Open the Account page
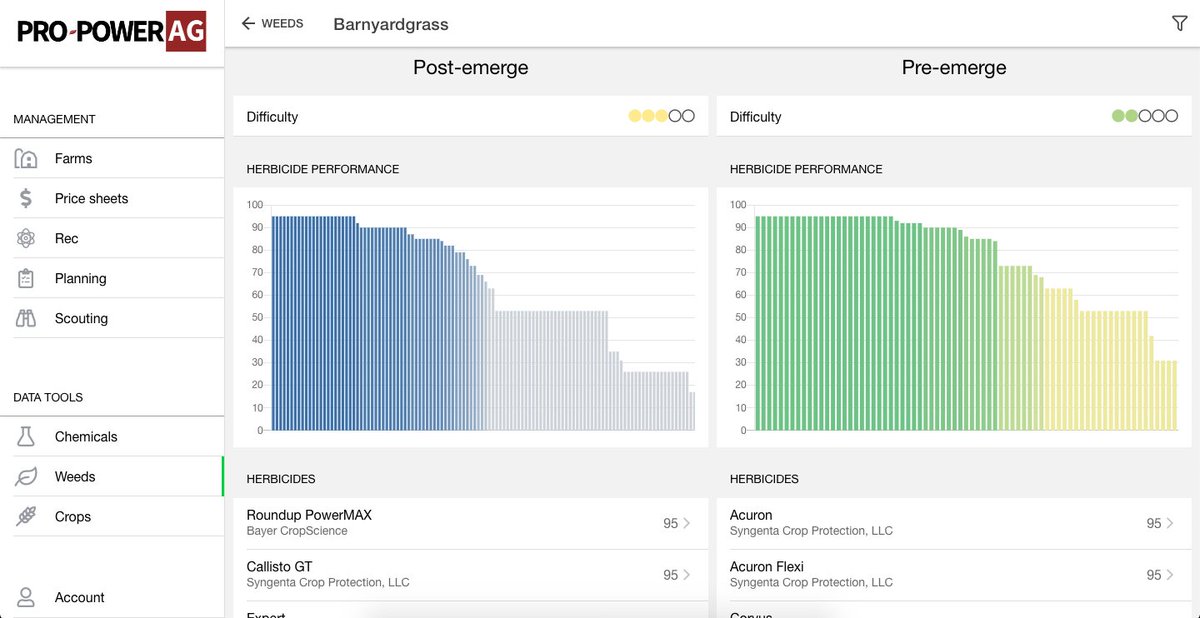 (112, 597)
